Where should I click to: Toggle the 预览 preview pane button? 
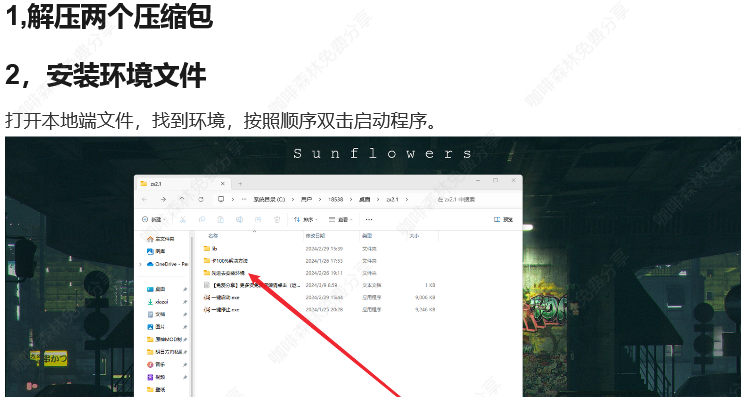tap(503, 219)
